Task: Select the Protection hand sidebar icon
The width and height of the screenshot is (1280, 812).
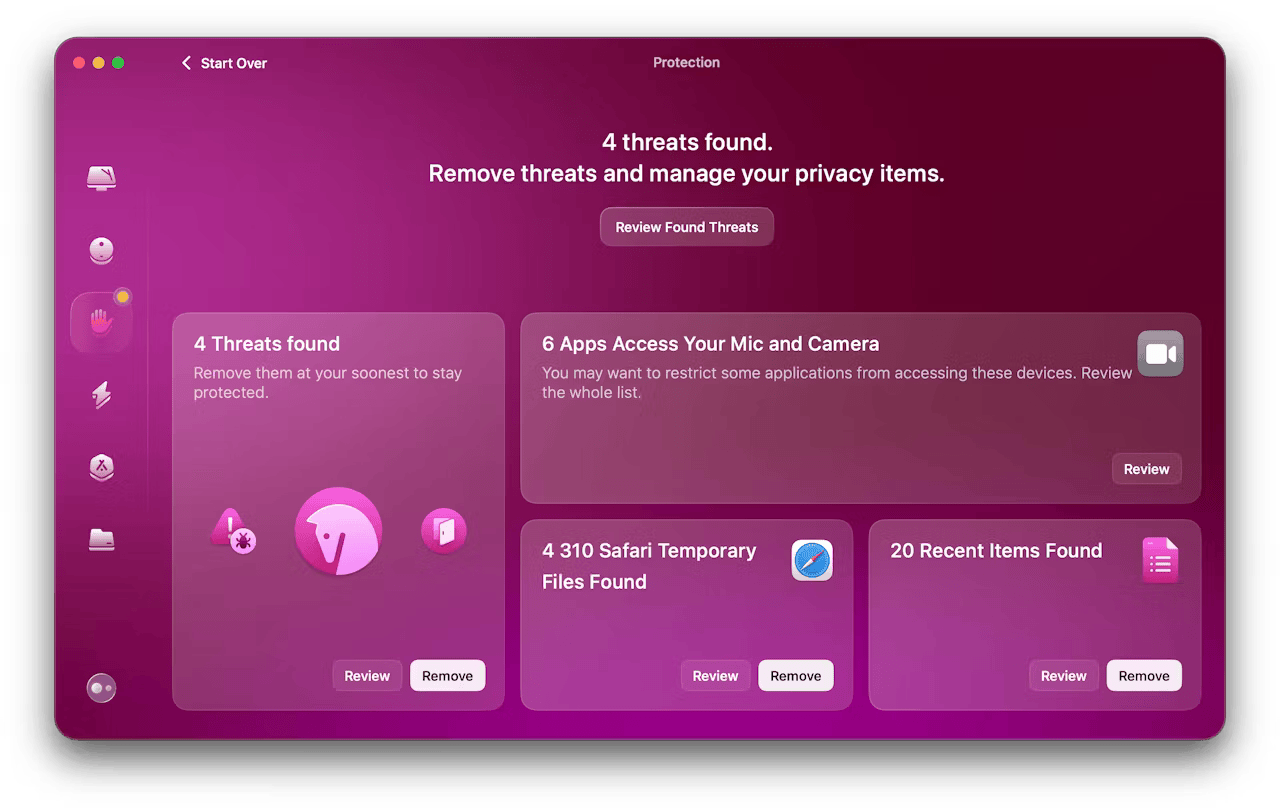Action: click(x=101, y=322)
